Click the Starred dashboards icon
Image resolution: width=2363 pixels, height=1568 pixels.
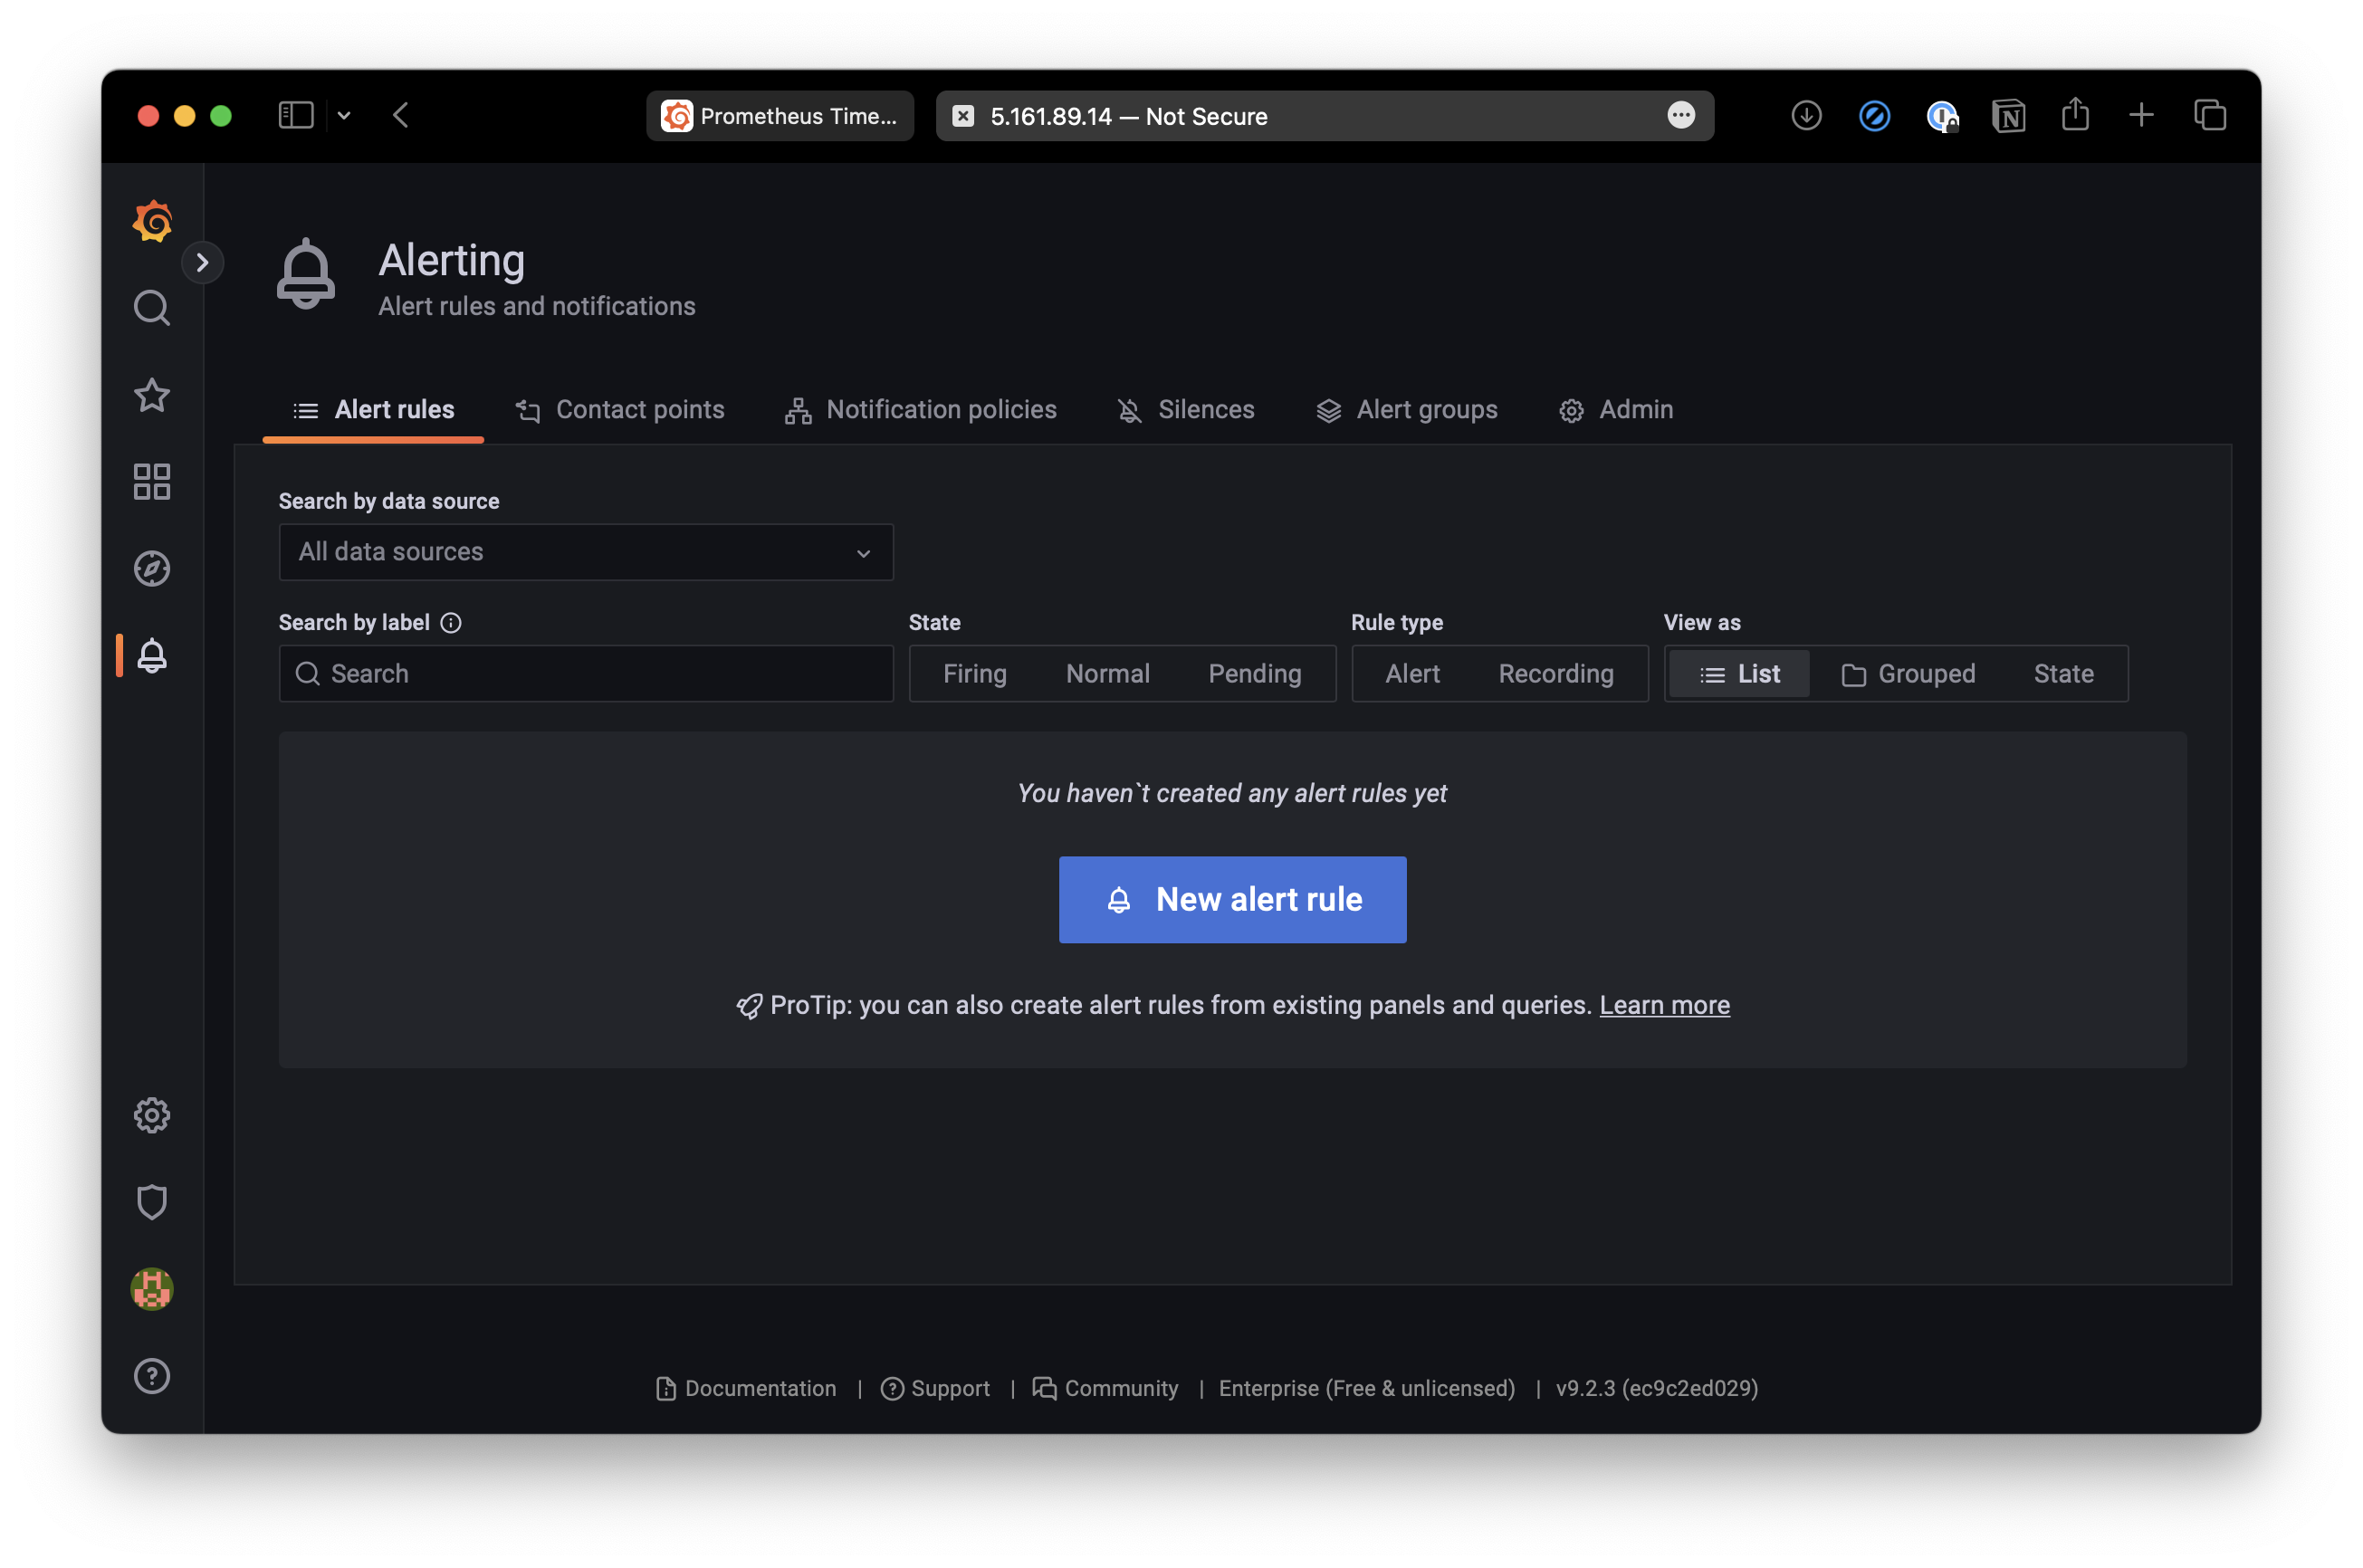click(x=152, y=394)
